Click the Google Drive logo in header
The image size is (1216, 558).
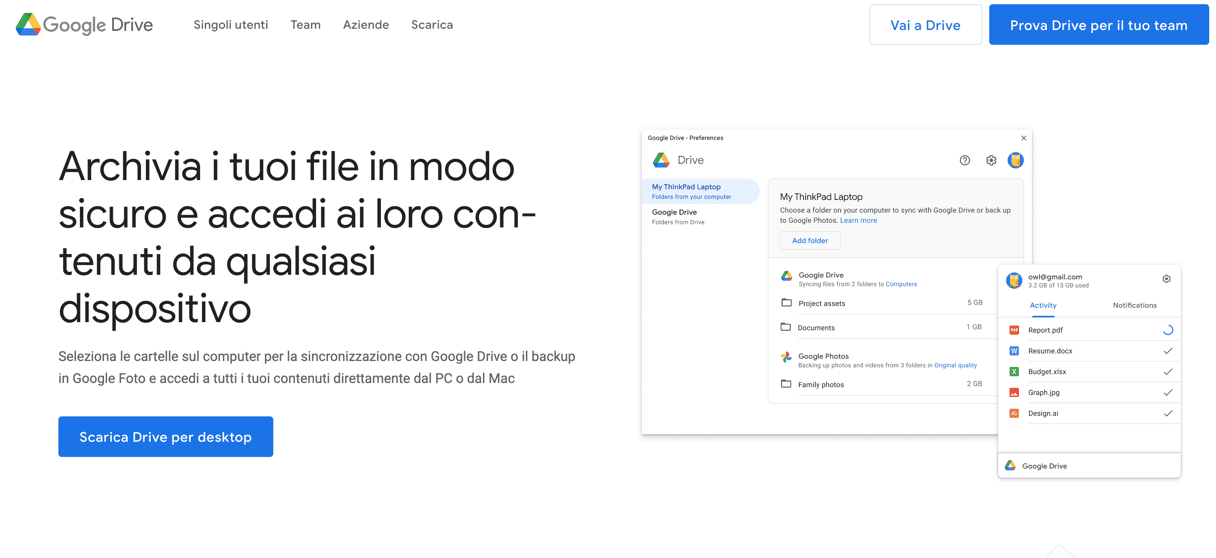[85, 25]
